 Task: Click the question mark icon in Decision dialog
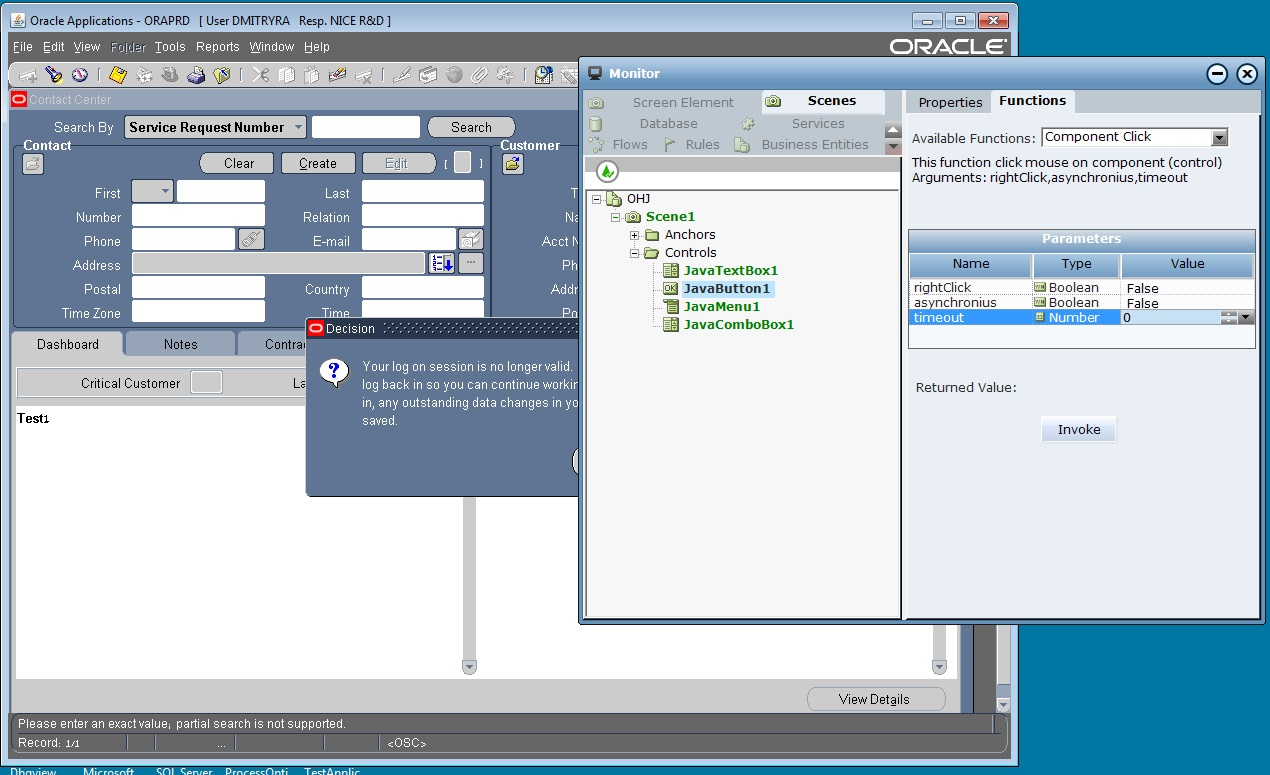coord(333,374)
